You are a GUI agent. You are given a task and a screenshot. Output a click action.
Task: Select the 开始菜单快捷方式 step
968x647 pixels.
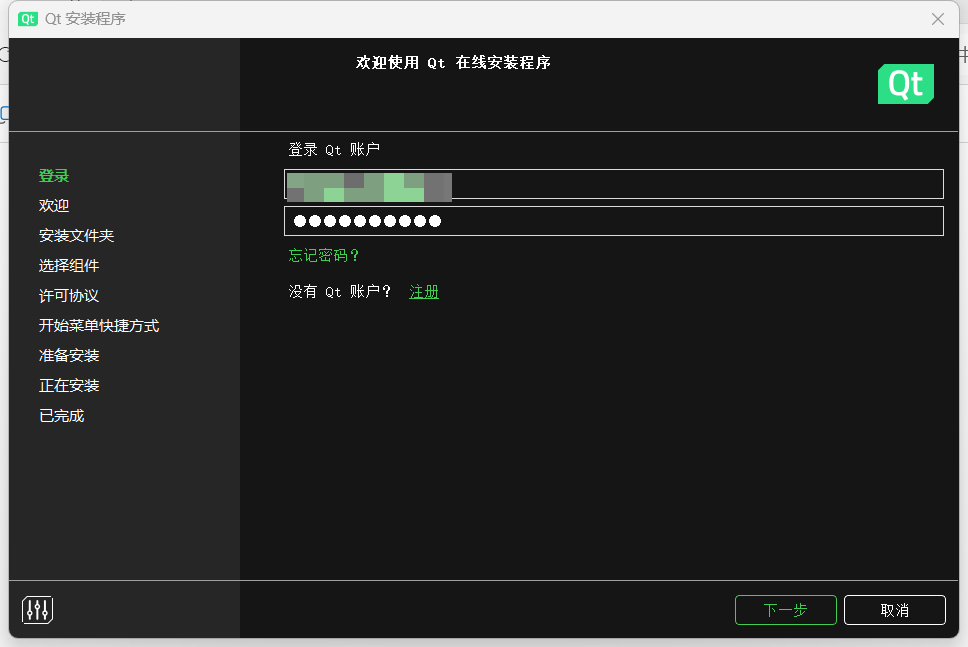point(99,326)
